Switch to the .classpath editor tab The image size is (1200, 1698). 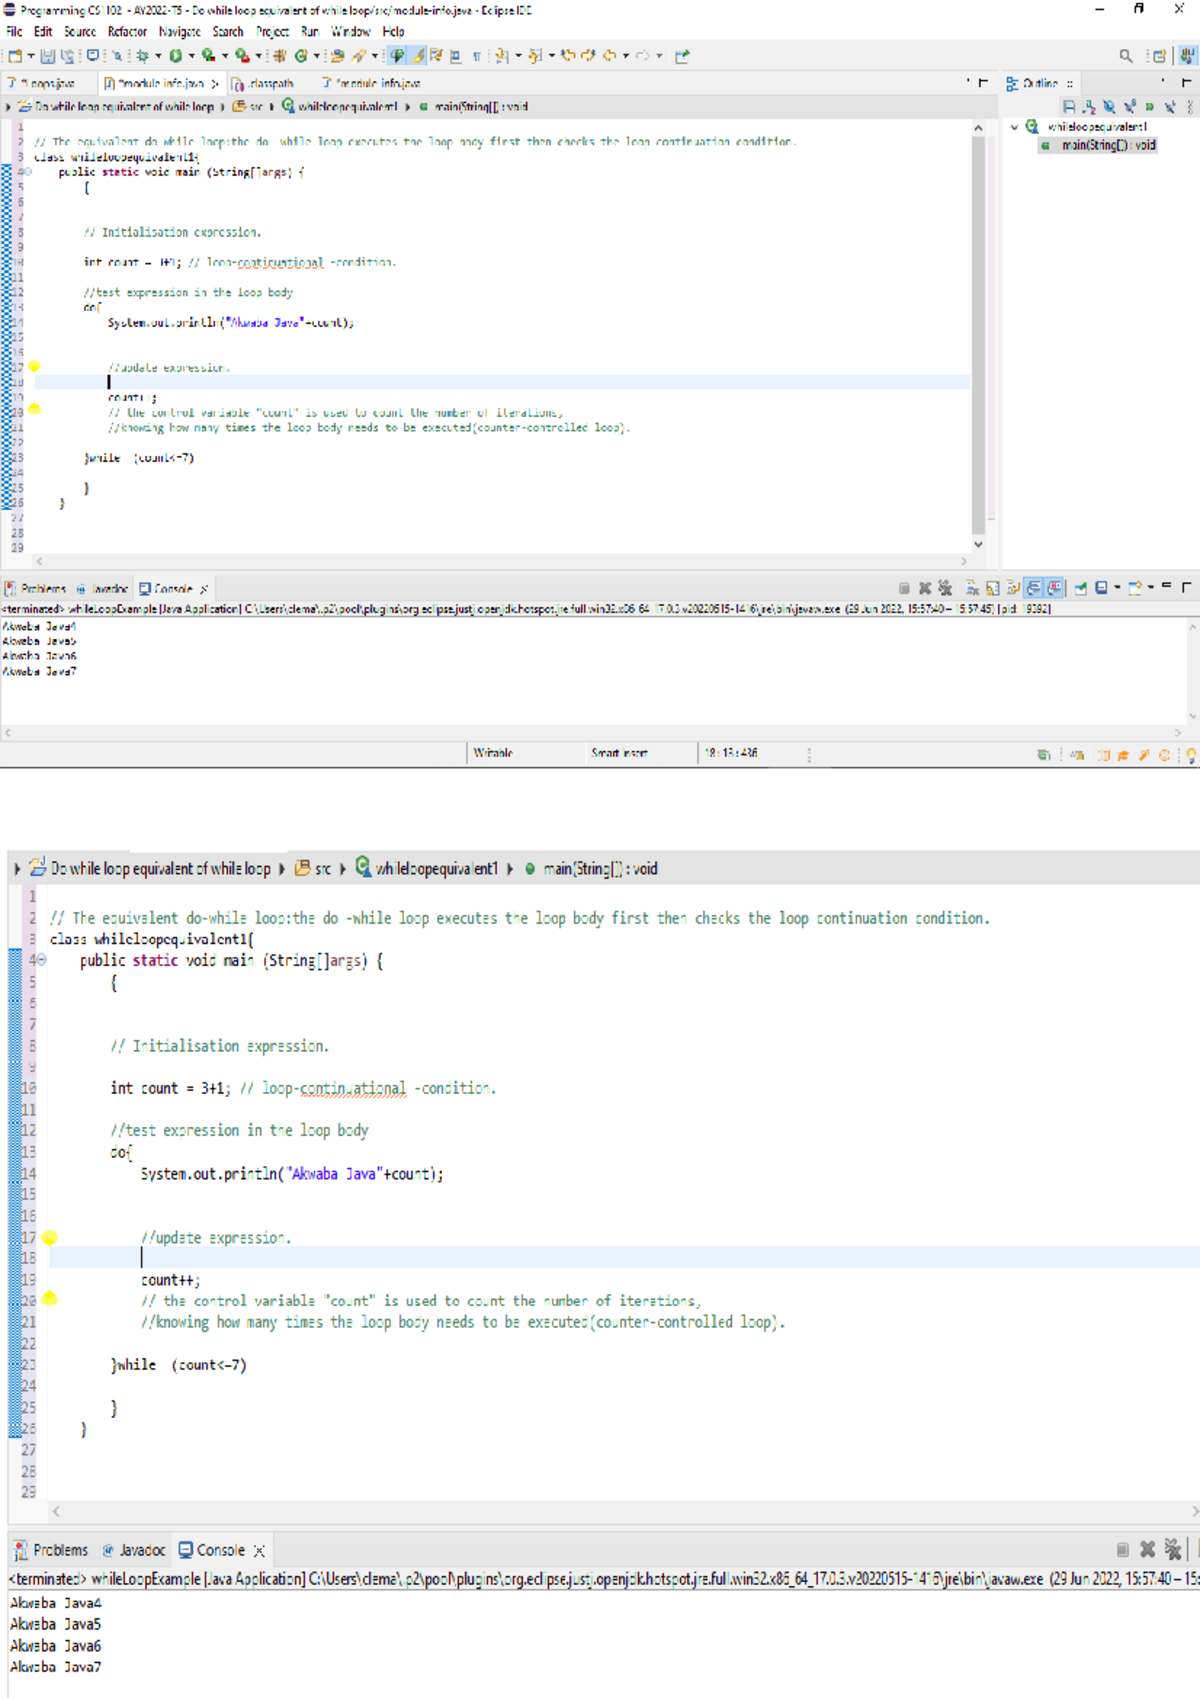click(265, 83)
